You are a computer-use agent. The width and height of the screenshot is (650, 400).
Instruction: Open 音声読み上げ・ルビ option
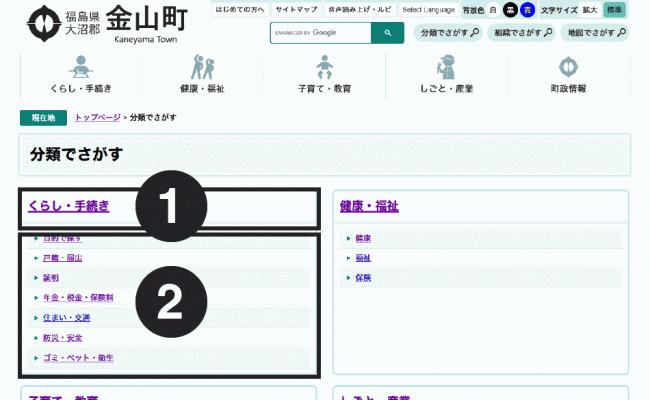pyautogui.click(x=359, y=10)
